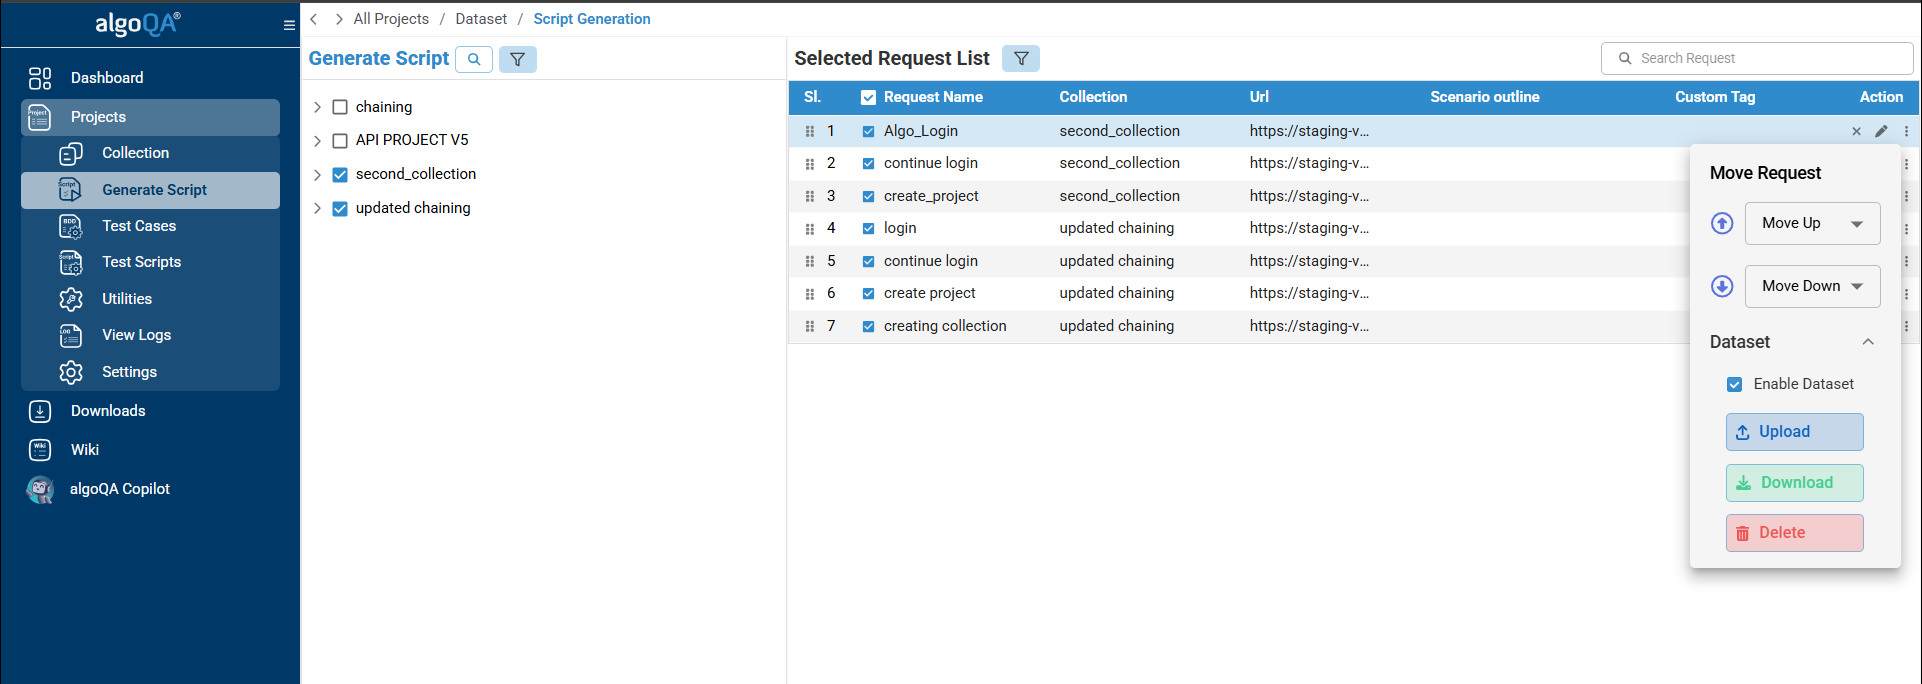This screenshot has height=684, width=1922.
Task: Go to Dataset breadcrumb link
Action: pyautogui.click(x=481, y=19)
